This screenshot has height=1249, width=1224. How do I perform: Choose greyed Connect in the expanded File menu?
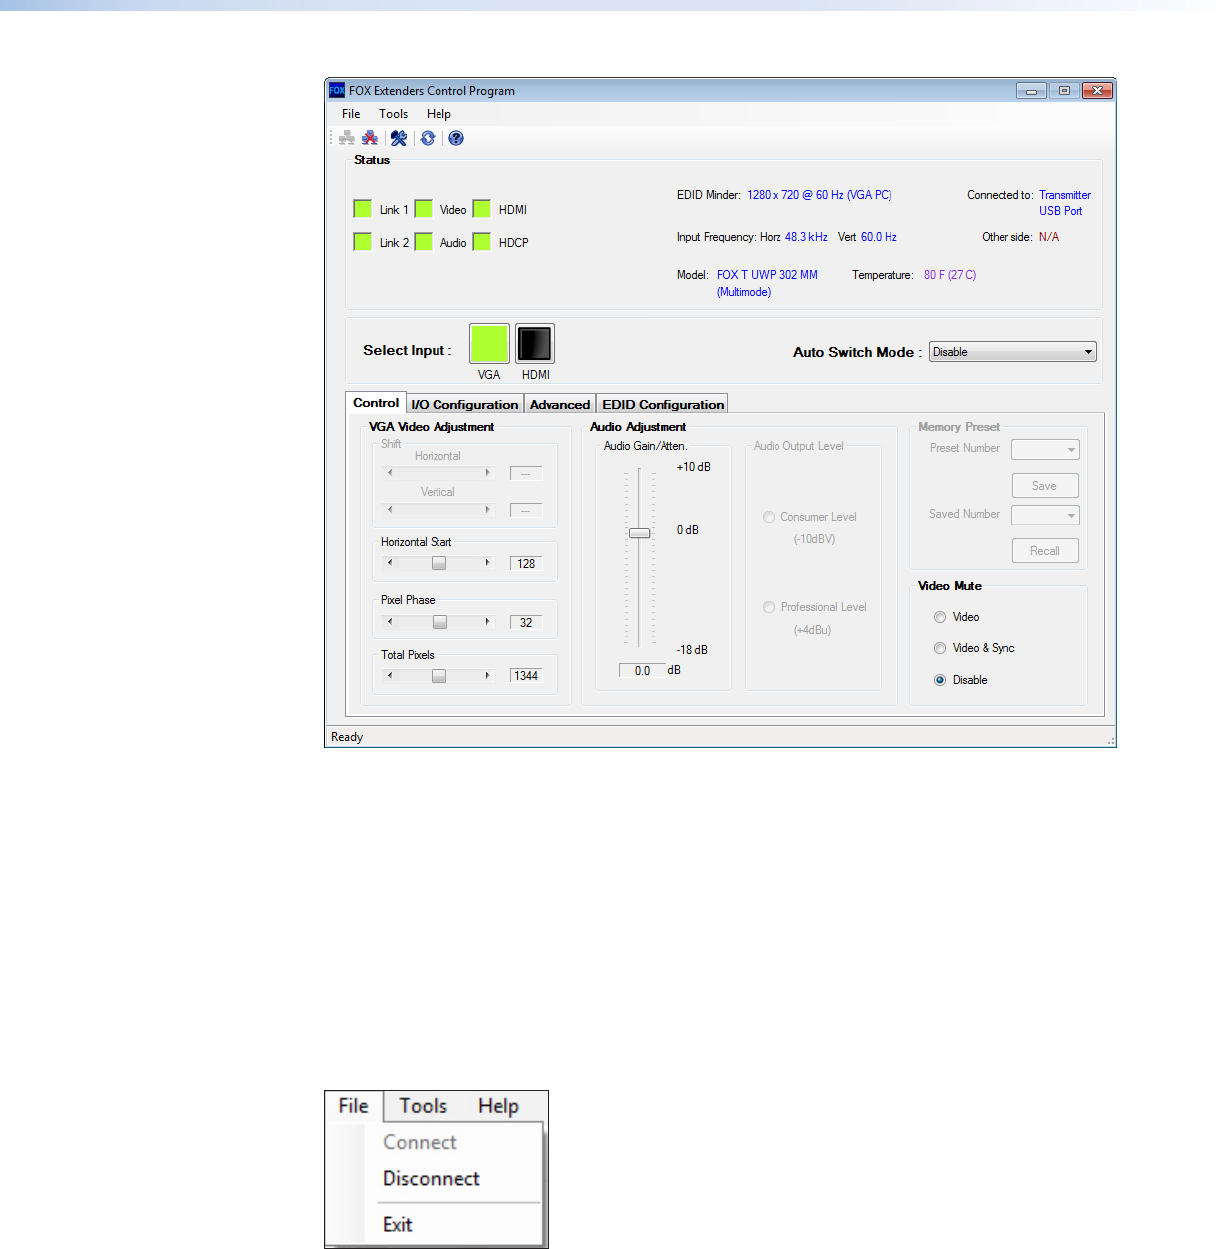420,1142
